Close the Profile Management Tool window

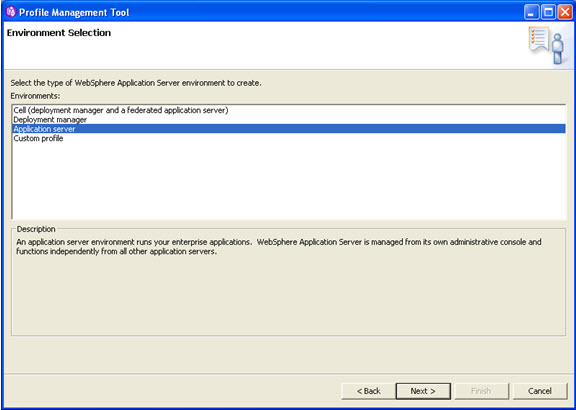tap(565, 13)
